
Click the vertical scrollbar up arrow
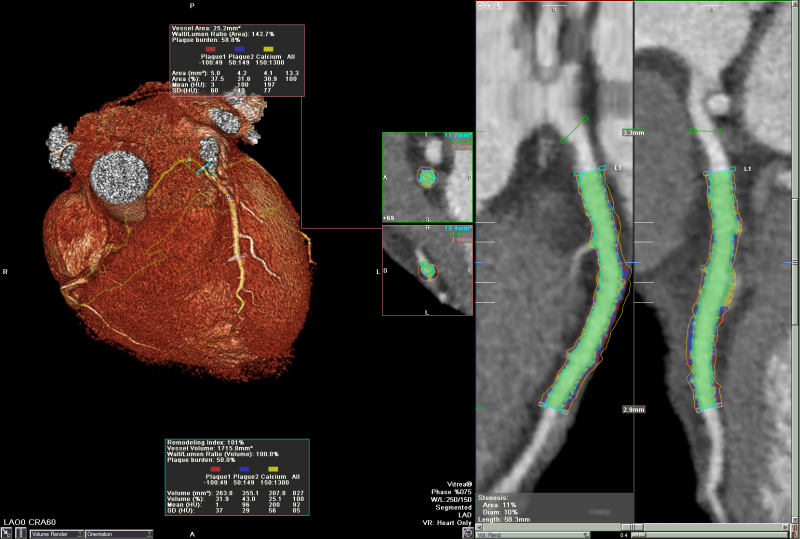tap(795, 6)
